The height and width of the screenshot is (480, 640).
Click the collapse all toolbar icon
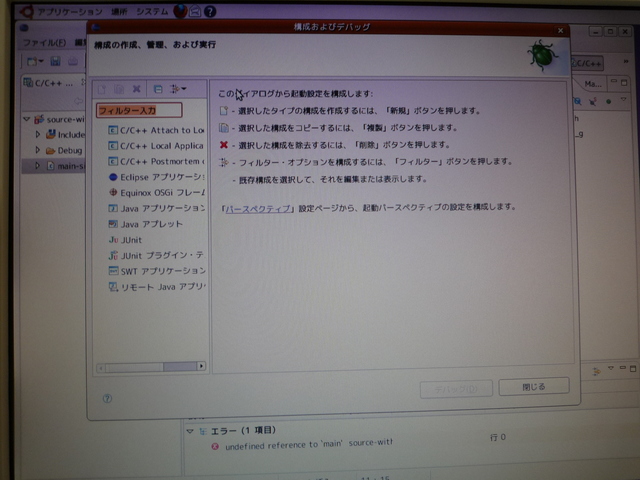pos(158,89)
